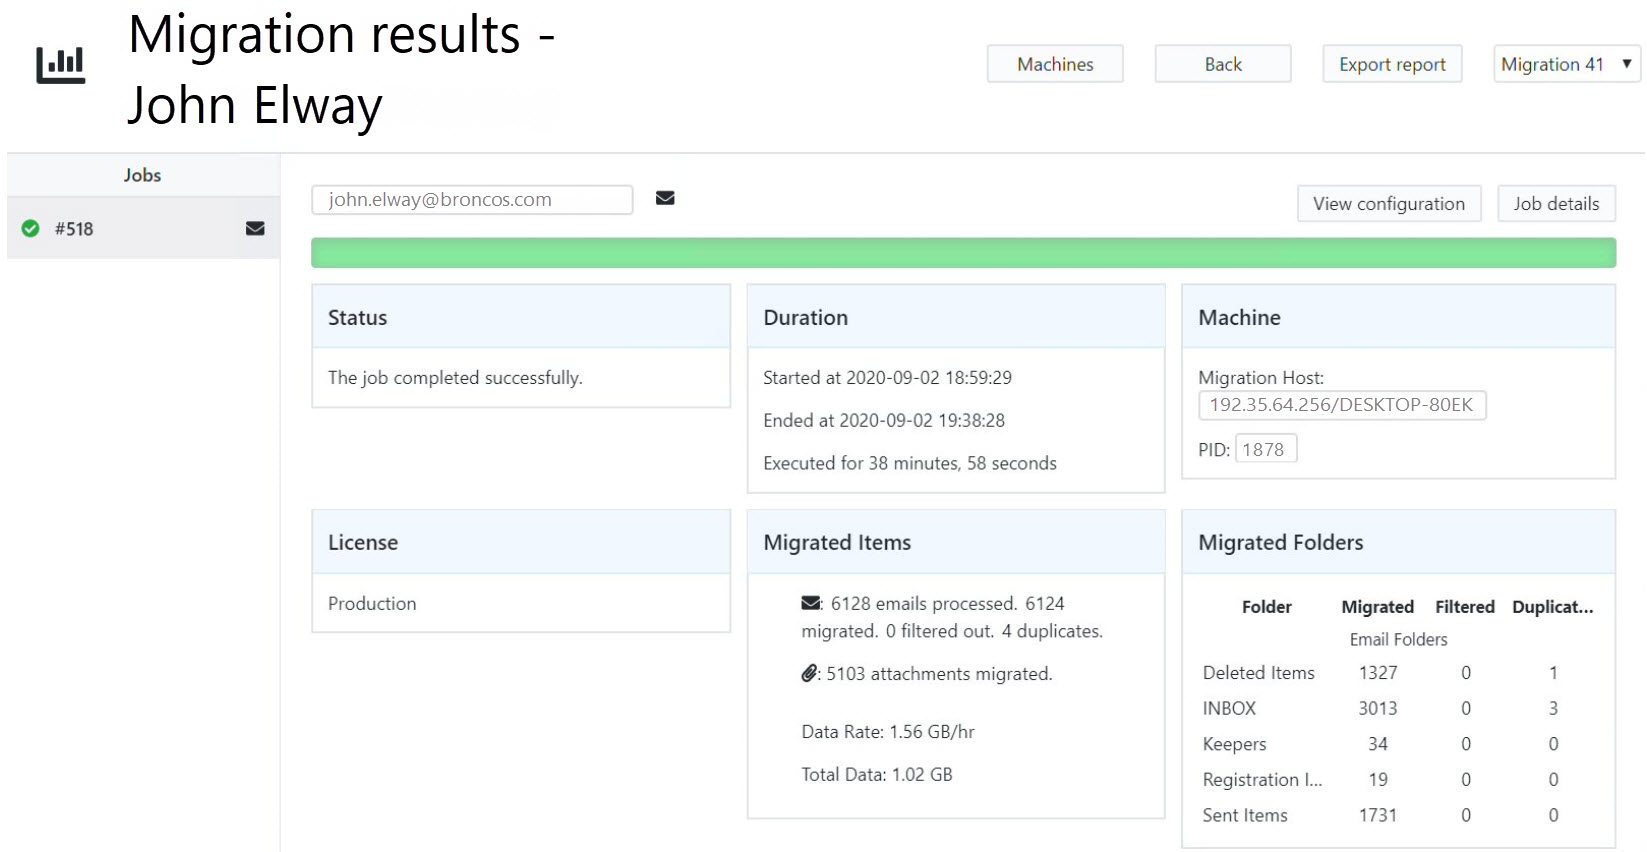Screen dimensions: 1647x852
Task: Go Back to the previous page
Action: [x=1223, y=64]
